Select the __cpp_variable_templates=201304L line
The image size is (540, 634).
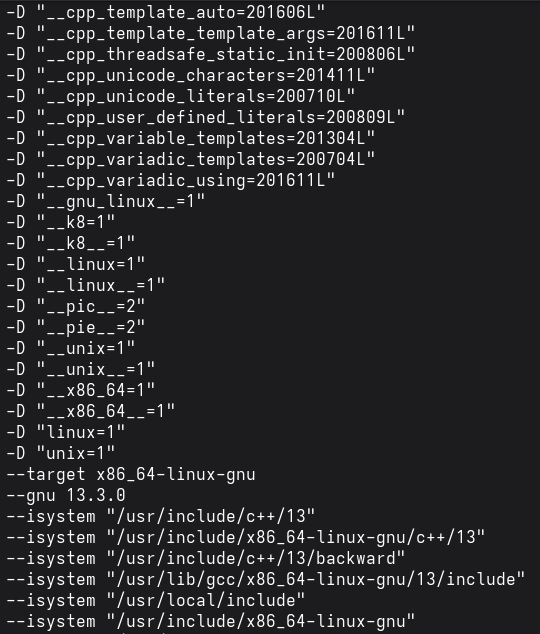pyautogui.click(x=191, y=139)
